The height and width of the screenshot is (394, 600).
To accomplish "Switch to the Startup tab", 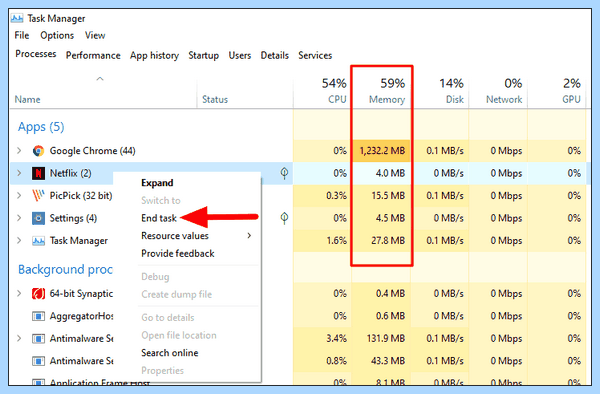I will [x=204, y=55].
